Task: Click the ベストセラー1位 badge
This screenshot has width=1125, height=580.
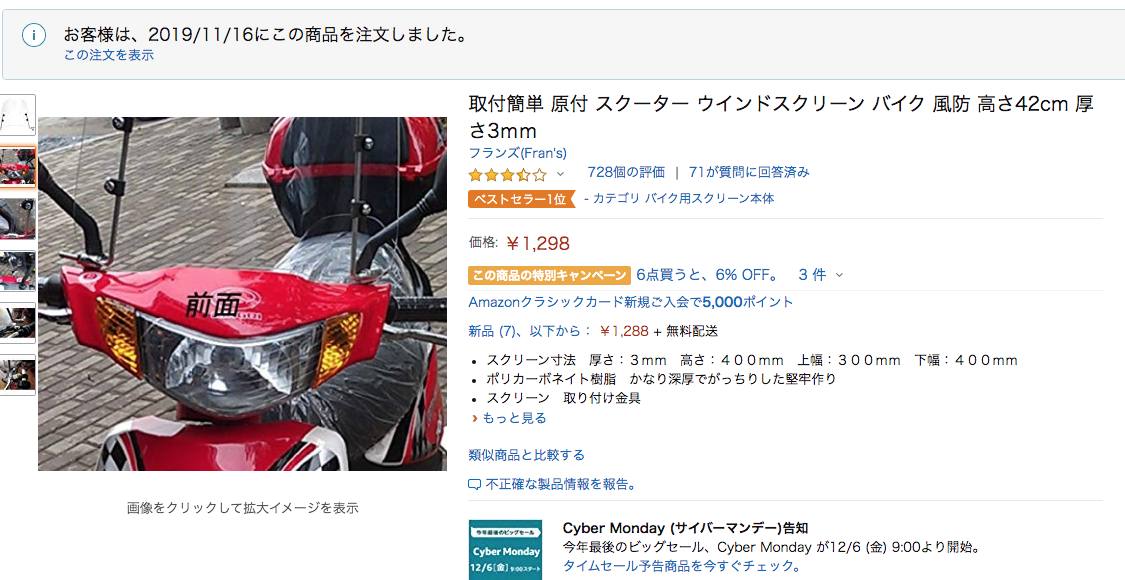Action: click(x=522, y=199)
